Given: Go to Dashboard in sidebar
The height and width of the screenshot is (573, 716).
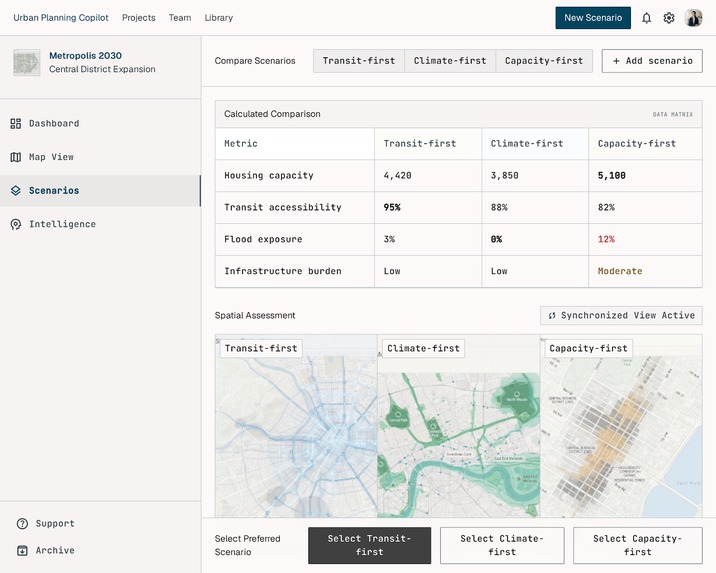Looking at the screenshot, I should click(x=100, y=123).
